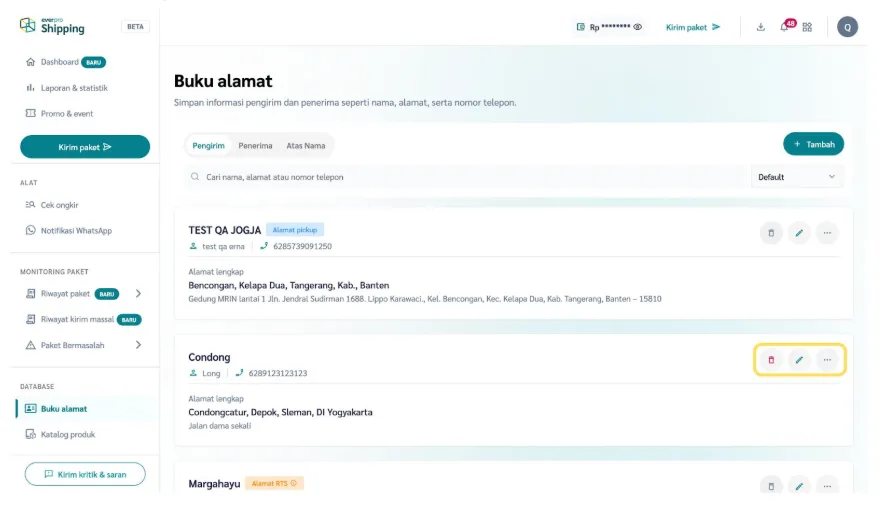Open the Default sort dropdown
886x506 pixels.
point(797,177)
